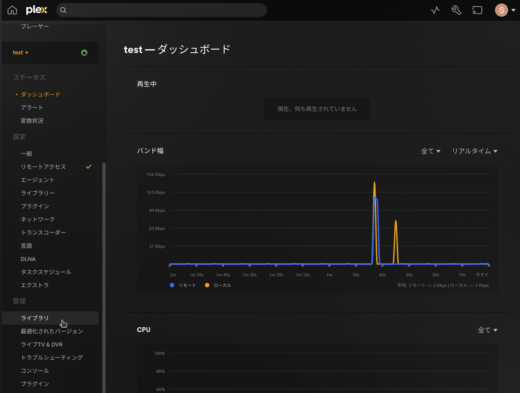Open 一般 settings
This screenshot has width=520, height=393.
pos(26,154)
